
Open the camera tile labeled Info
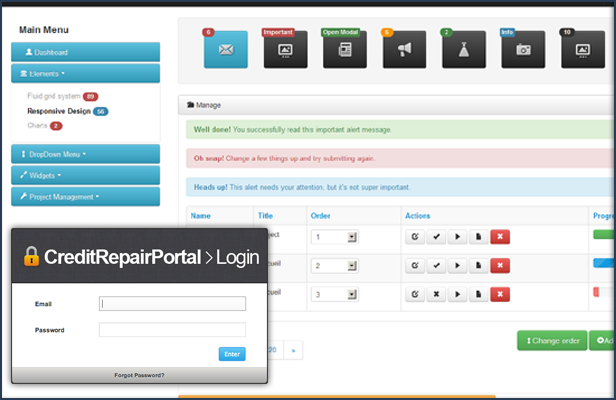pyautogui.click(x=523, y=50)
